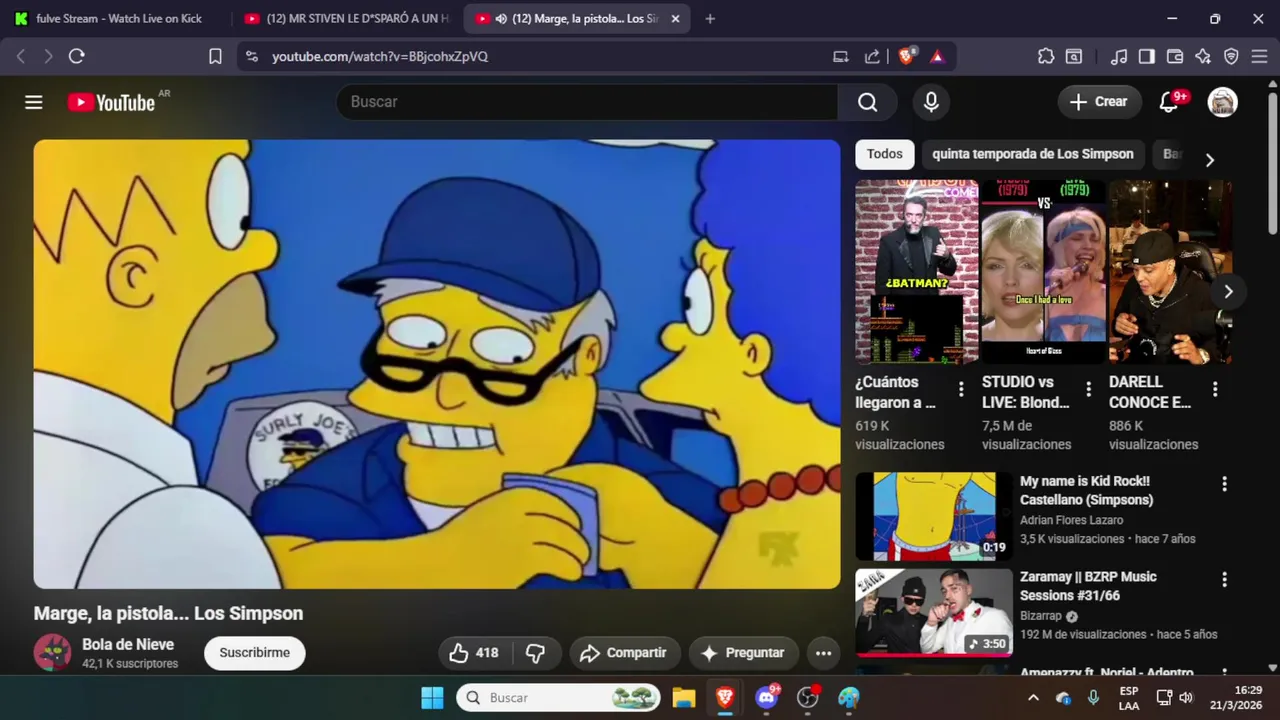The height and width of the screenshot is (720, 1280).
Task: Open a new browser tab
Action: [710, 19]
